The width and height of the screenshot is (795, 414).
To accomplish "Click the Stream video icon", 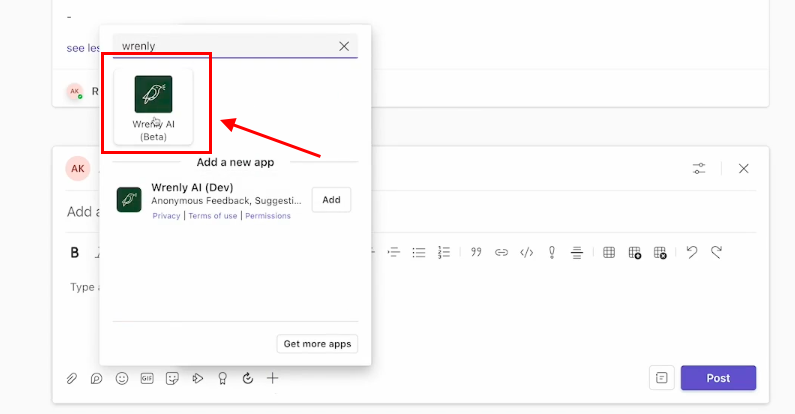I will (198, 379).
